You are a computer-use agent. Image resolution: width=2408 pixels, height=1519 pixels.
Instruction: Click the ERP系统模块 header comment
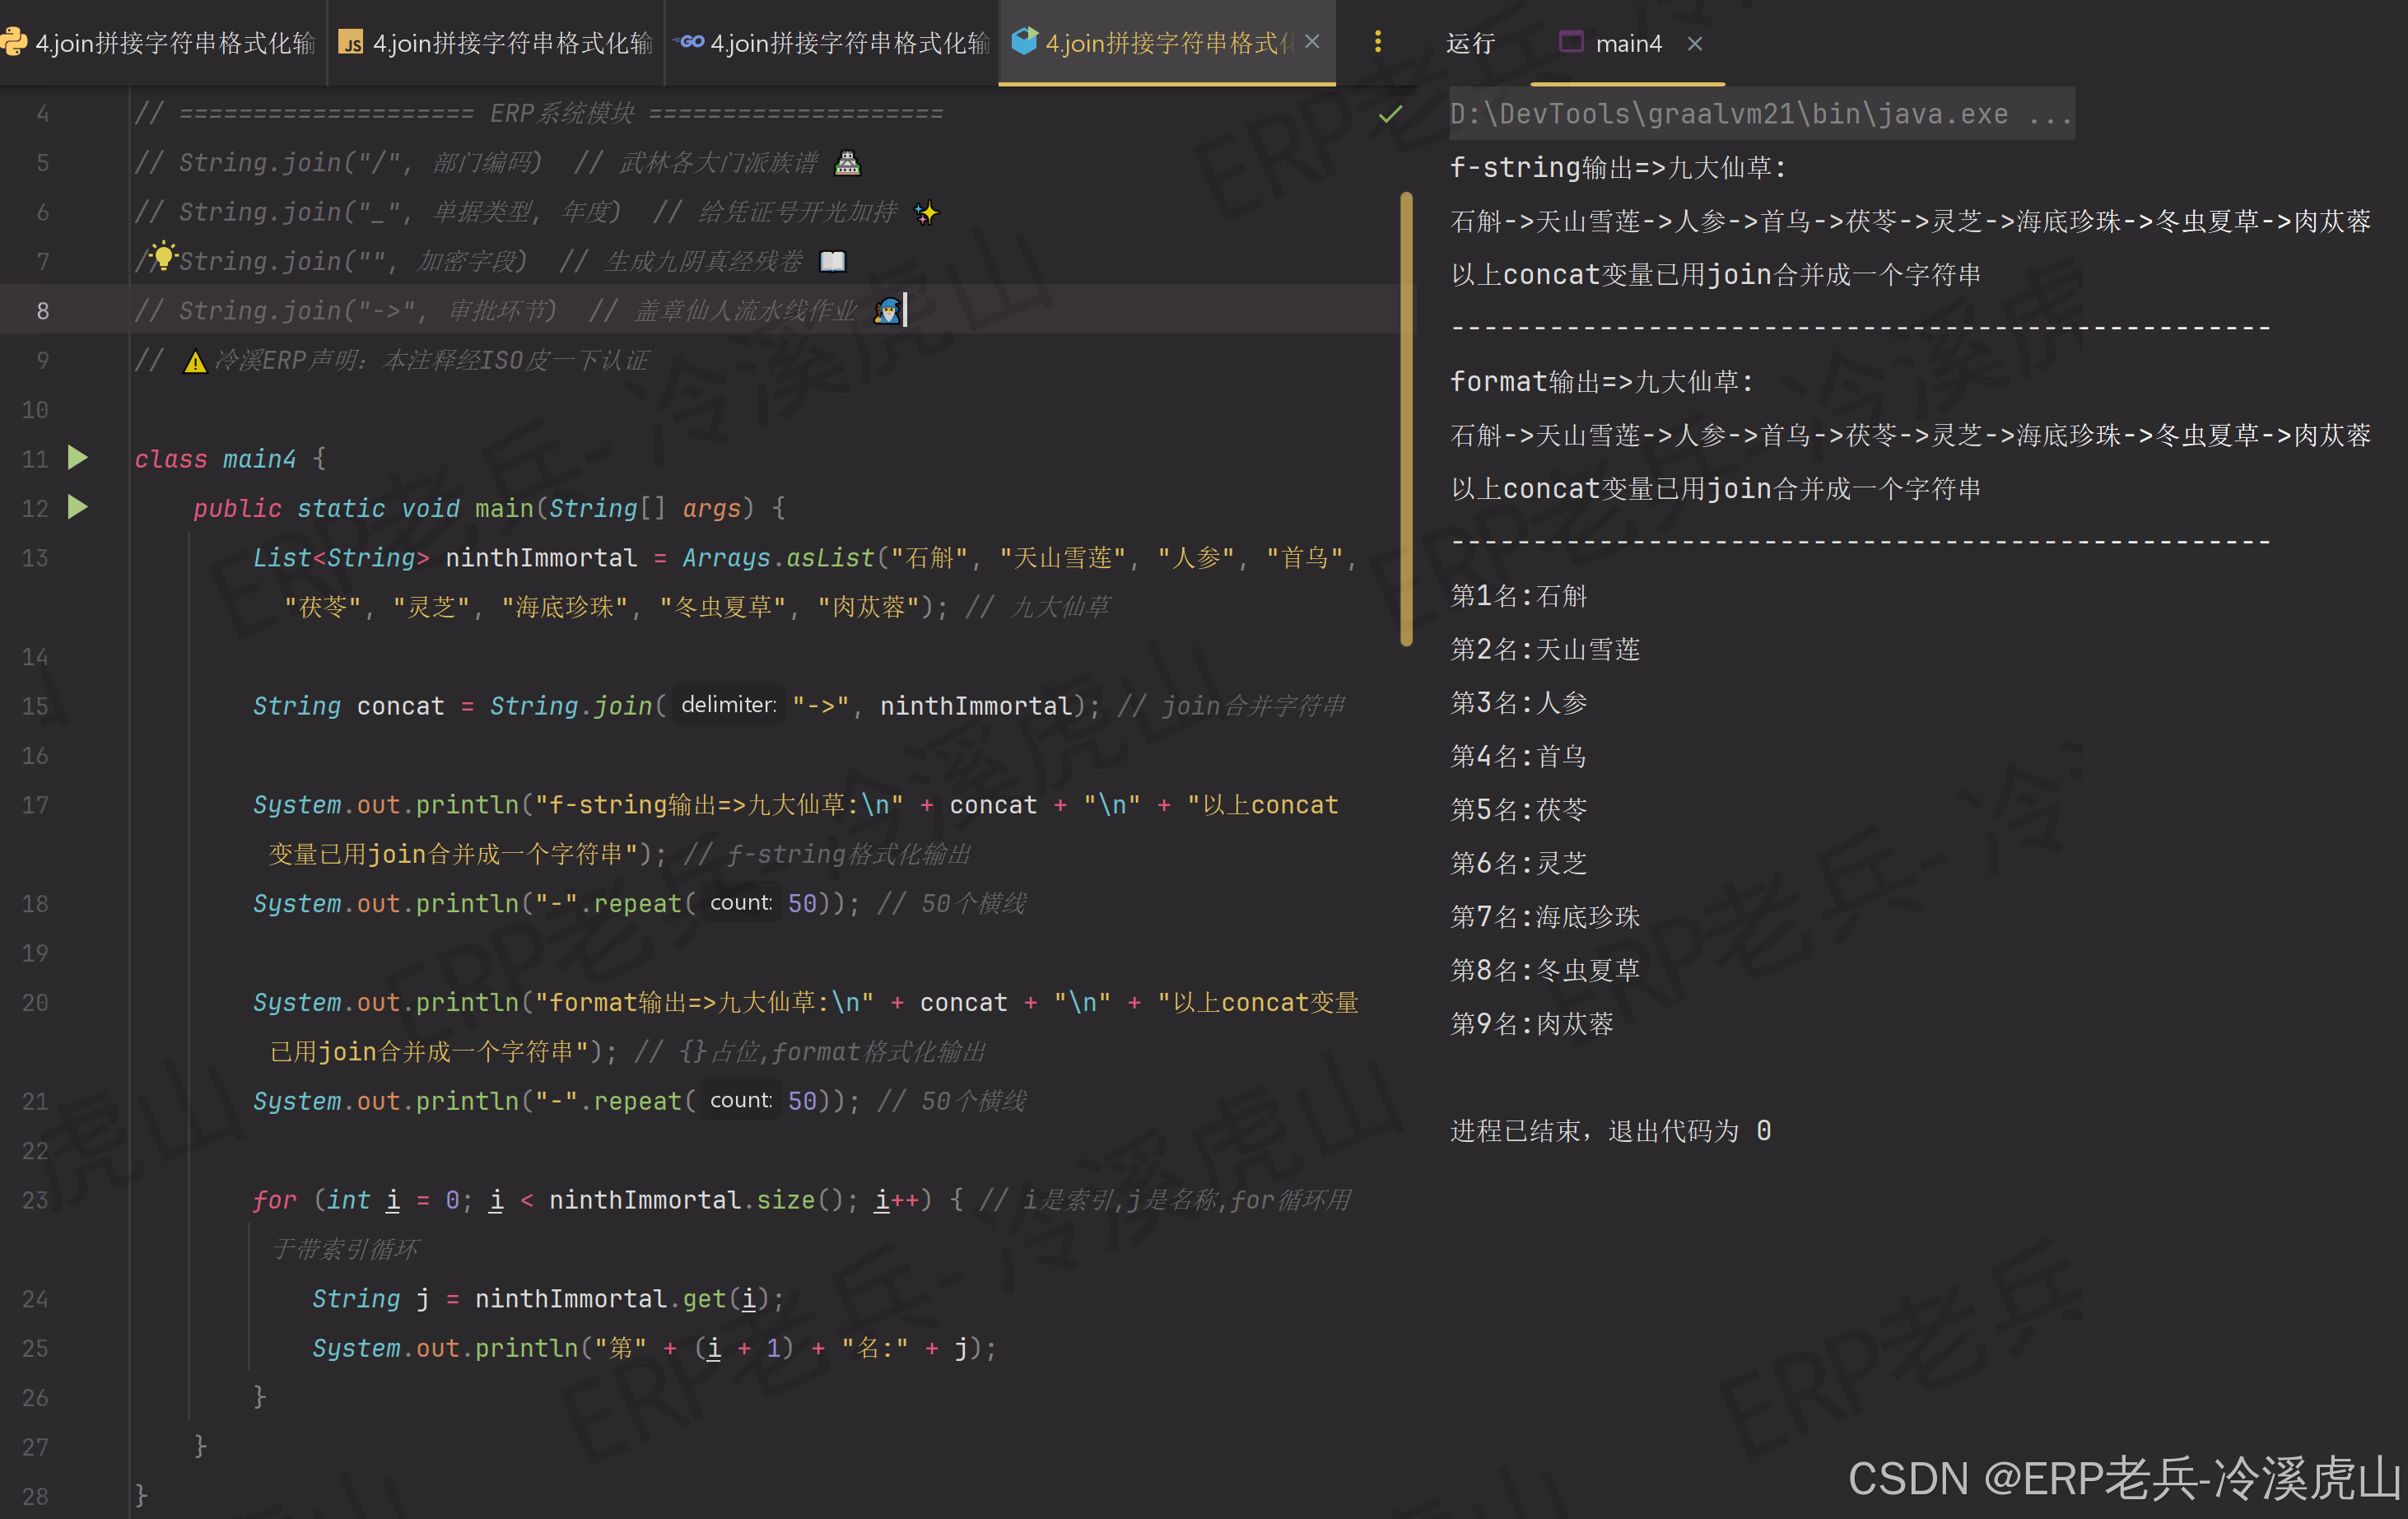point(539,113)
